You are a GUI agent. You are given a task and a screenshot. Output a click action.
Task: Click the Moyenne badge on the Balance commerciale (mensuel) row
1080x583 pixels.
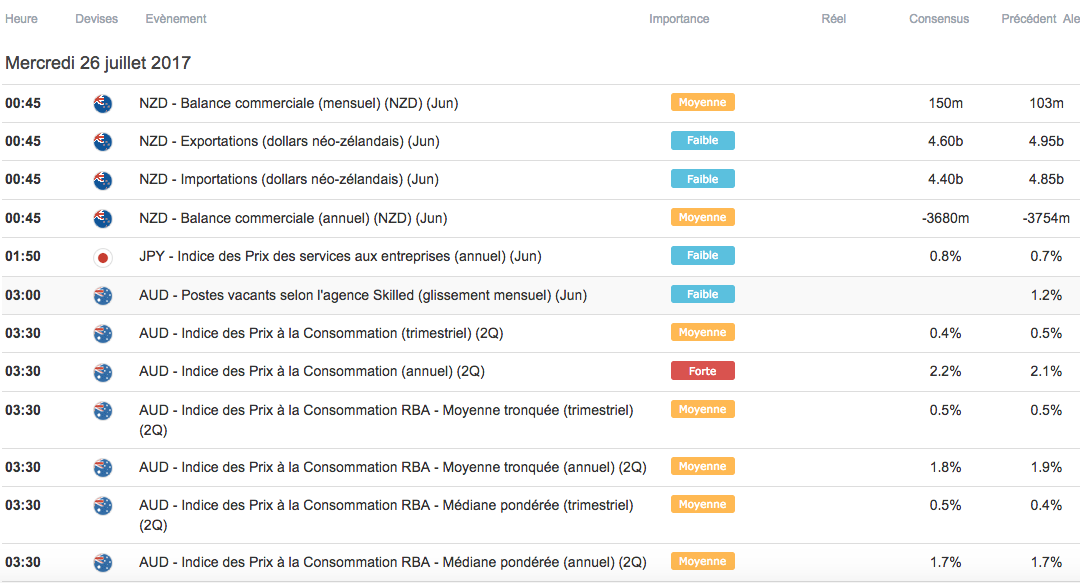point(702,102)
